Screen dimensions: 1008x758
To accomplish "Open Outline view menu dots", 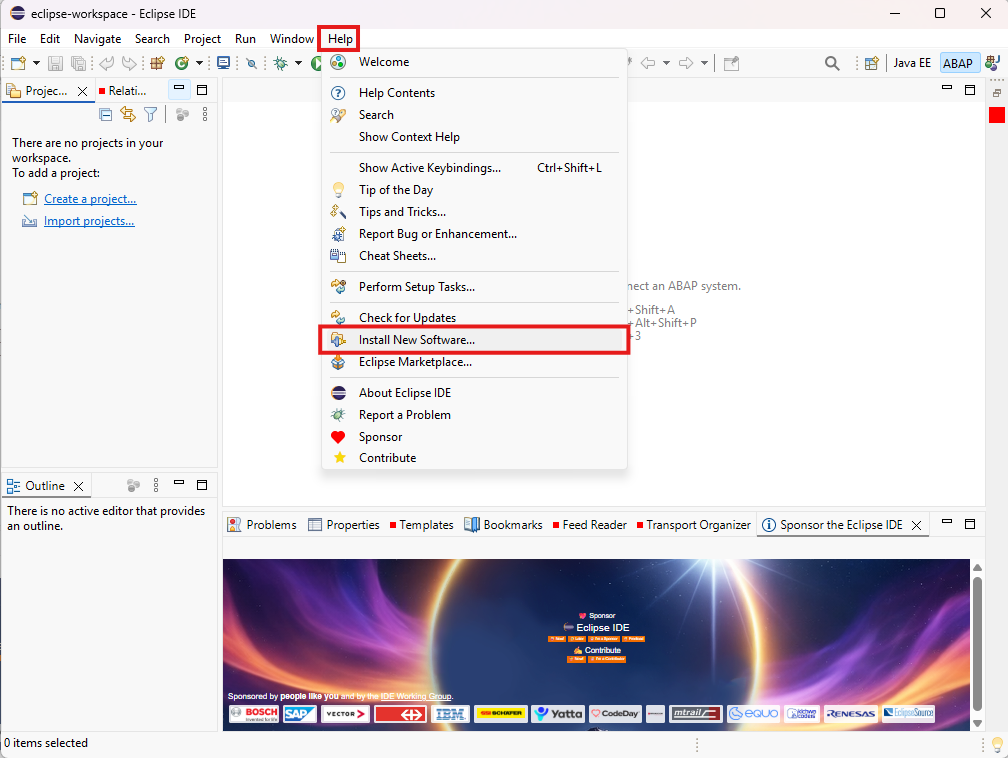I will pos(156,485).
